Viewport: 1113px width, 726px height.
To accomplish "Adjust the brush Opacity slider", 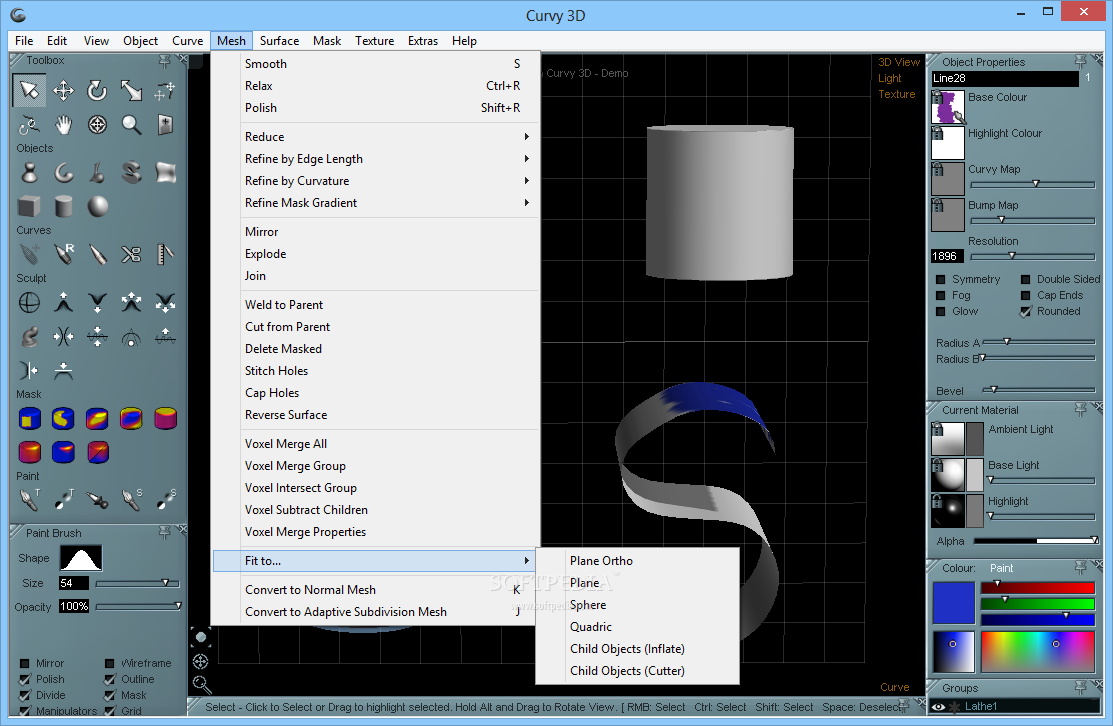I will (x=138, y=606).
